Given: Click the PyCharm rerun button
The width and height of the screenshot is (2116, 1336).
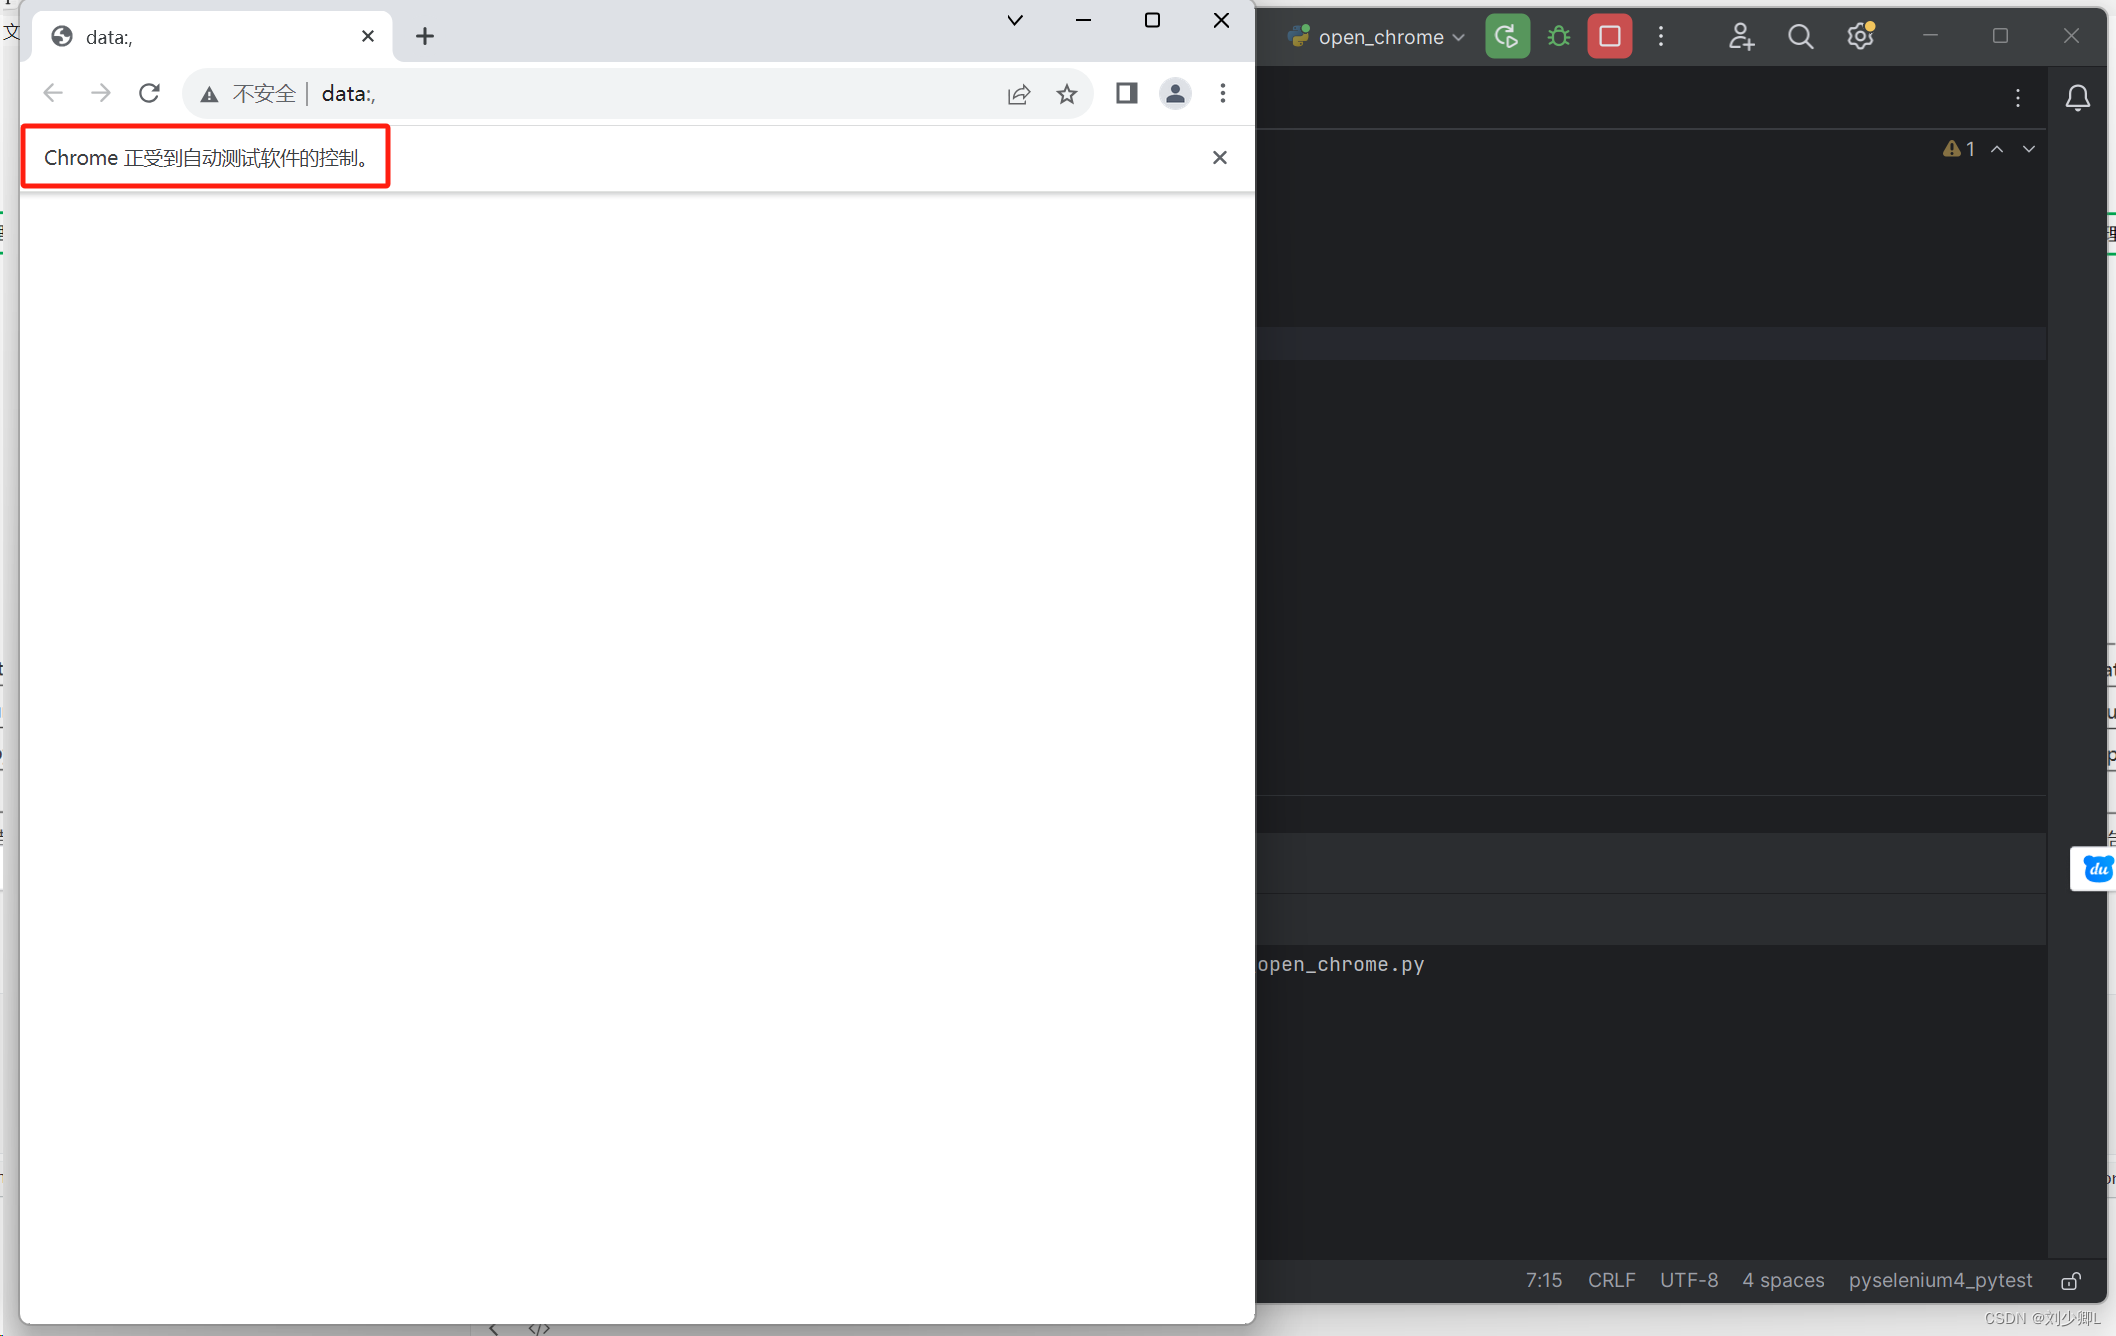Looking at the screenshot, I should pyautogui.click(x=1507, y=37).
